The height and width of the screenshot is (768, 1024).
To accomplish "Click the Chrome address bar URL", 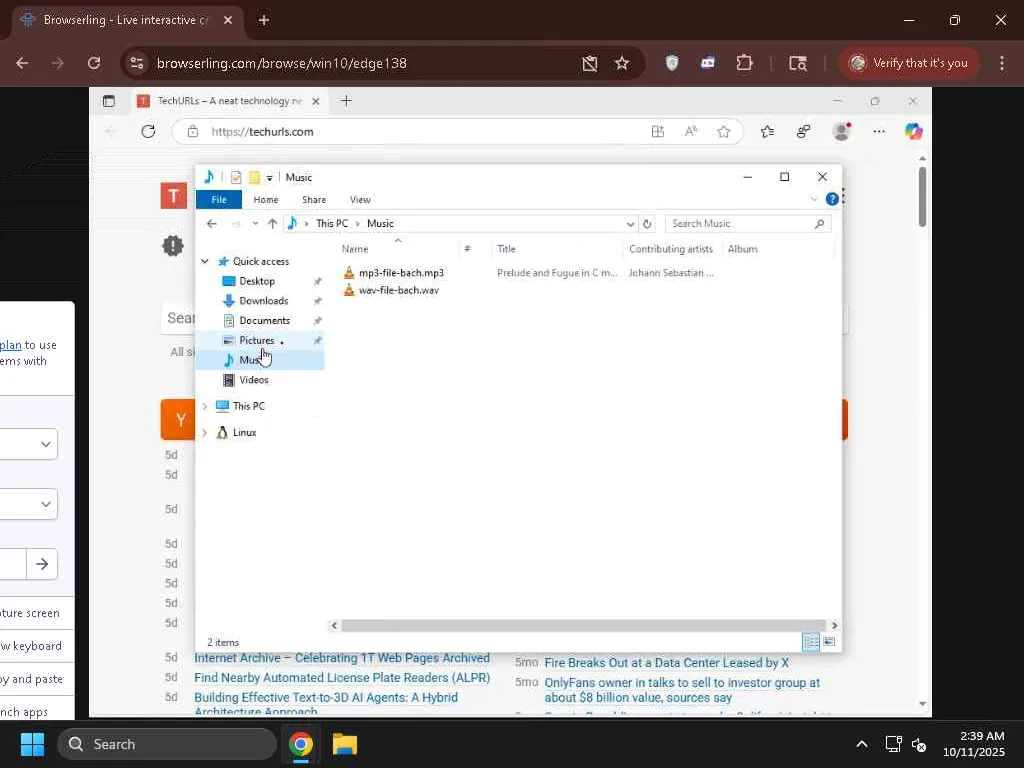I will tap(281, 63).
